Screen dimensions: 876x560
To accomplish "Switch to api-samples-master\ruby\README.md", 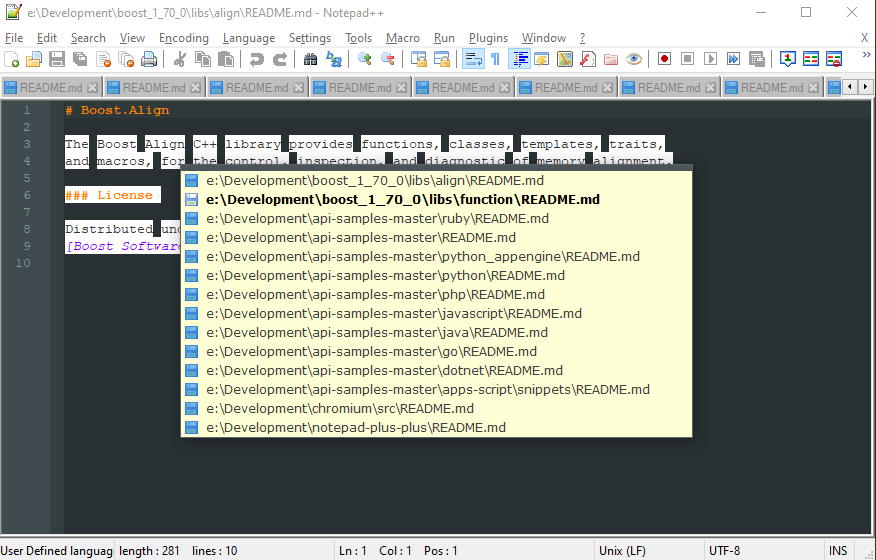I will [x=436, y=219].
